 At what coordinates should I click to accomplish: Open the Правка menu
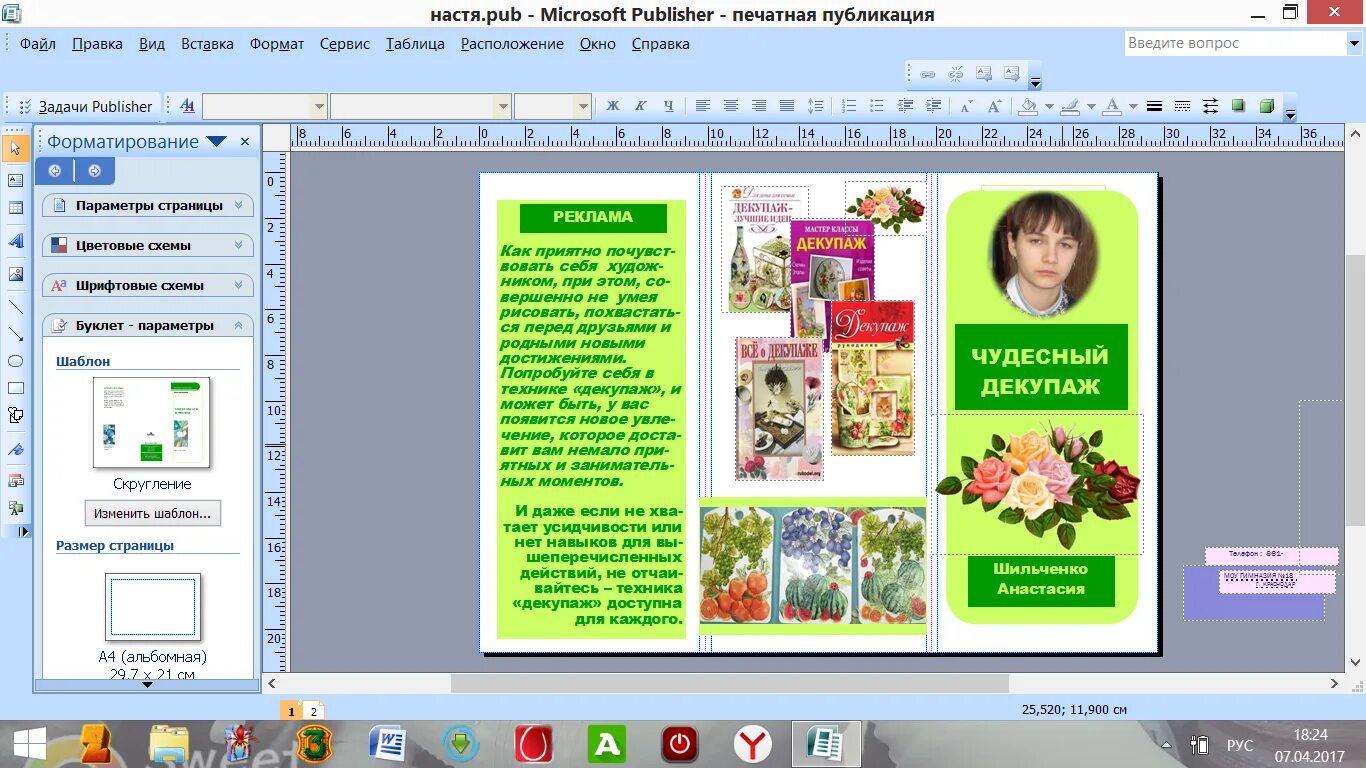pyautogui.click(x=97, y=44)
